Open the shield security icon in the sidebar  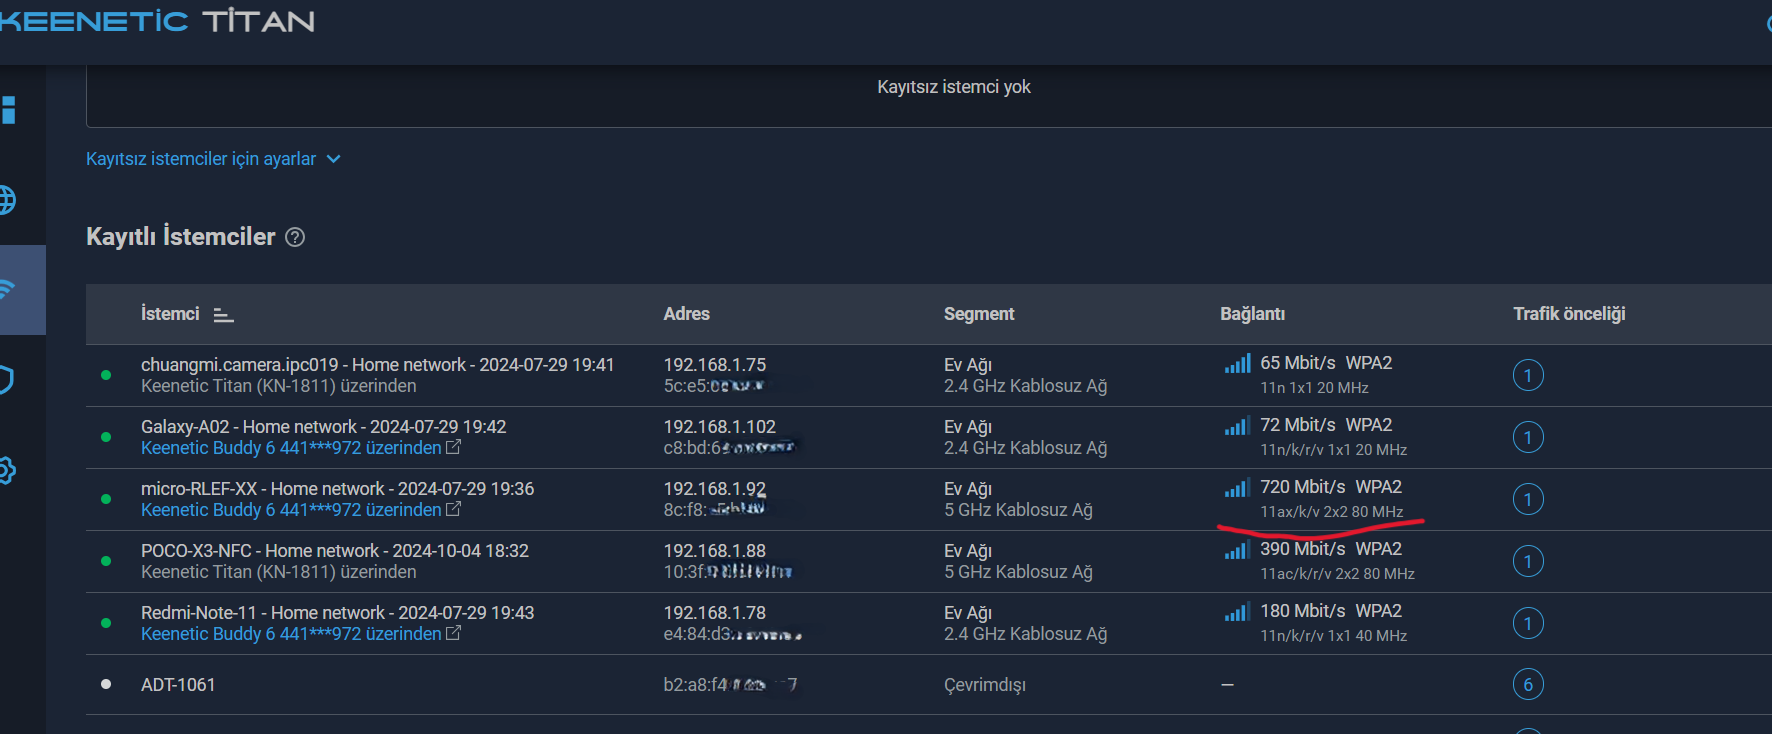coord(6,380)
